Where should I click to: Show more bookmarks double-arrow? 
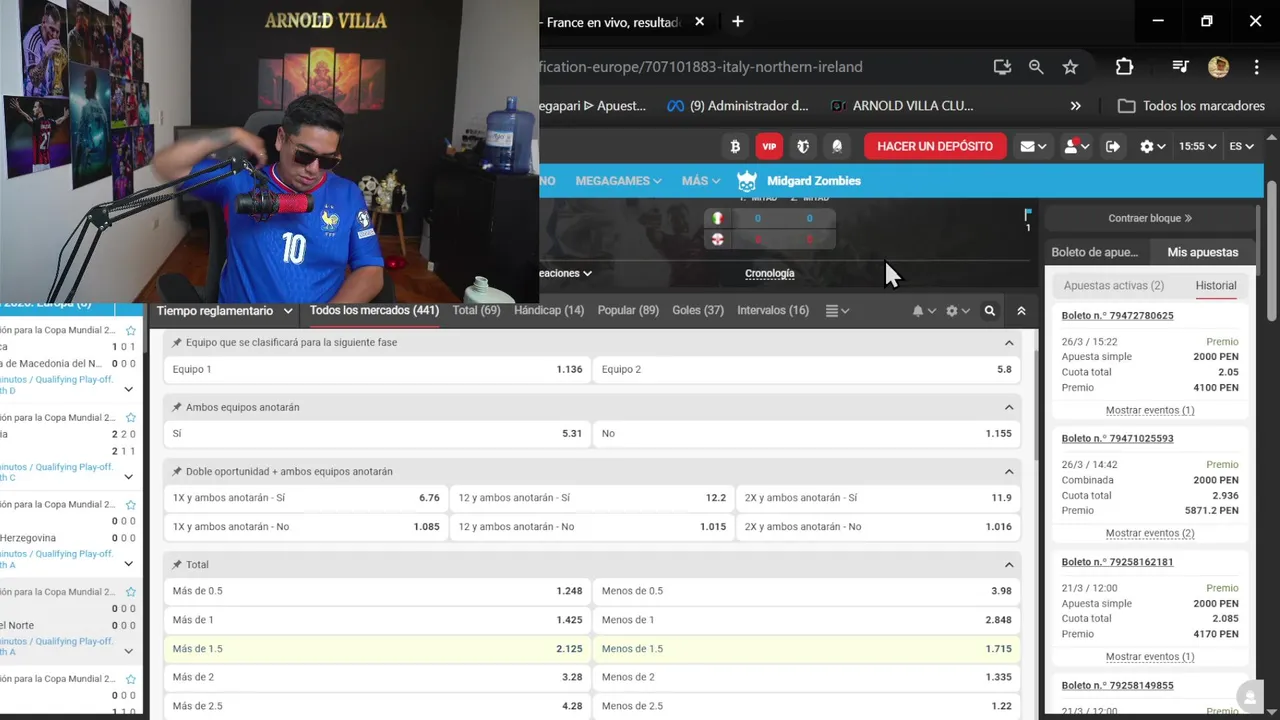(x=1076, y=106)
